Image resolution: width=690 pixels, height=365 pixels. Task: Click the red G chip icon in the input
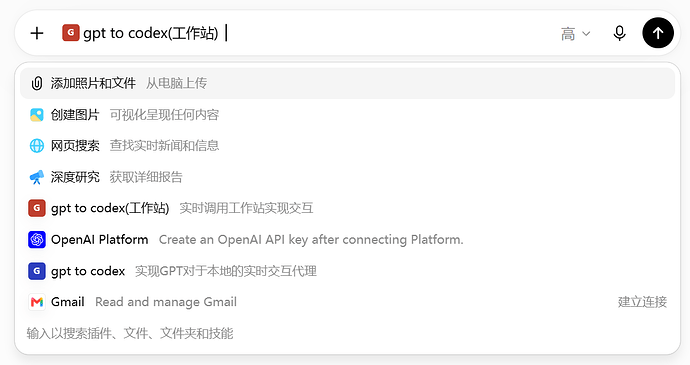[70, 33]
